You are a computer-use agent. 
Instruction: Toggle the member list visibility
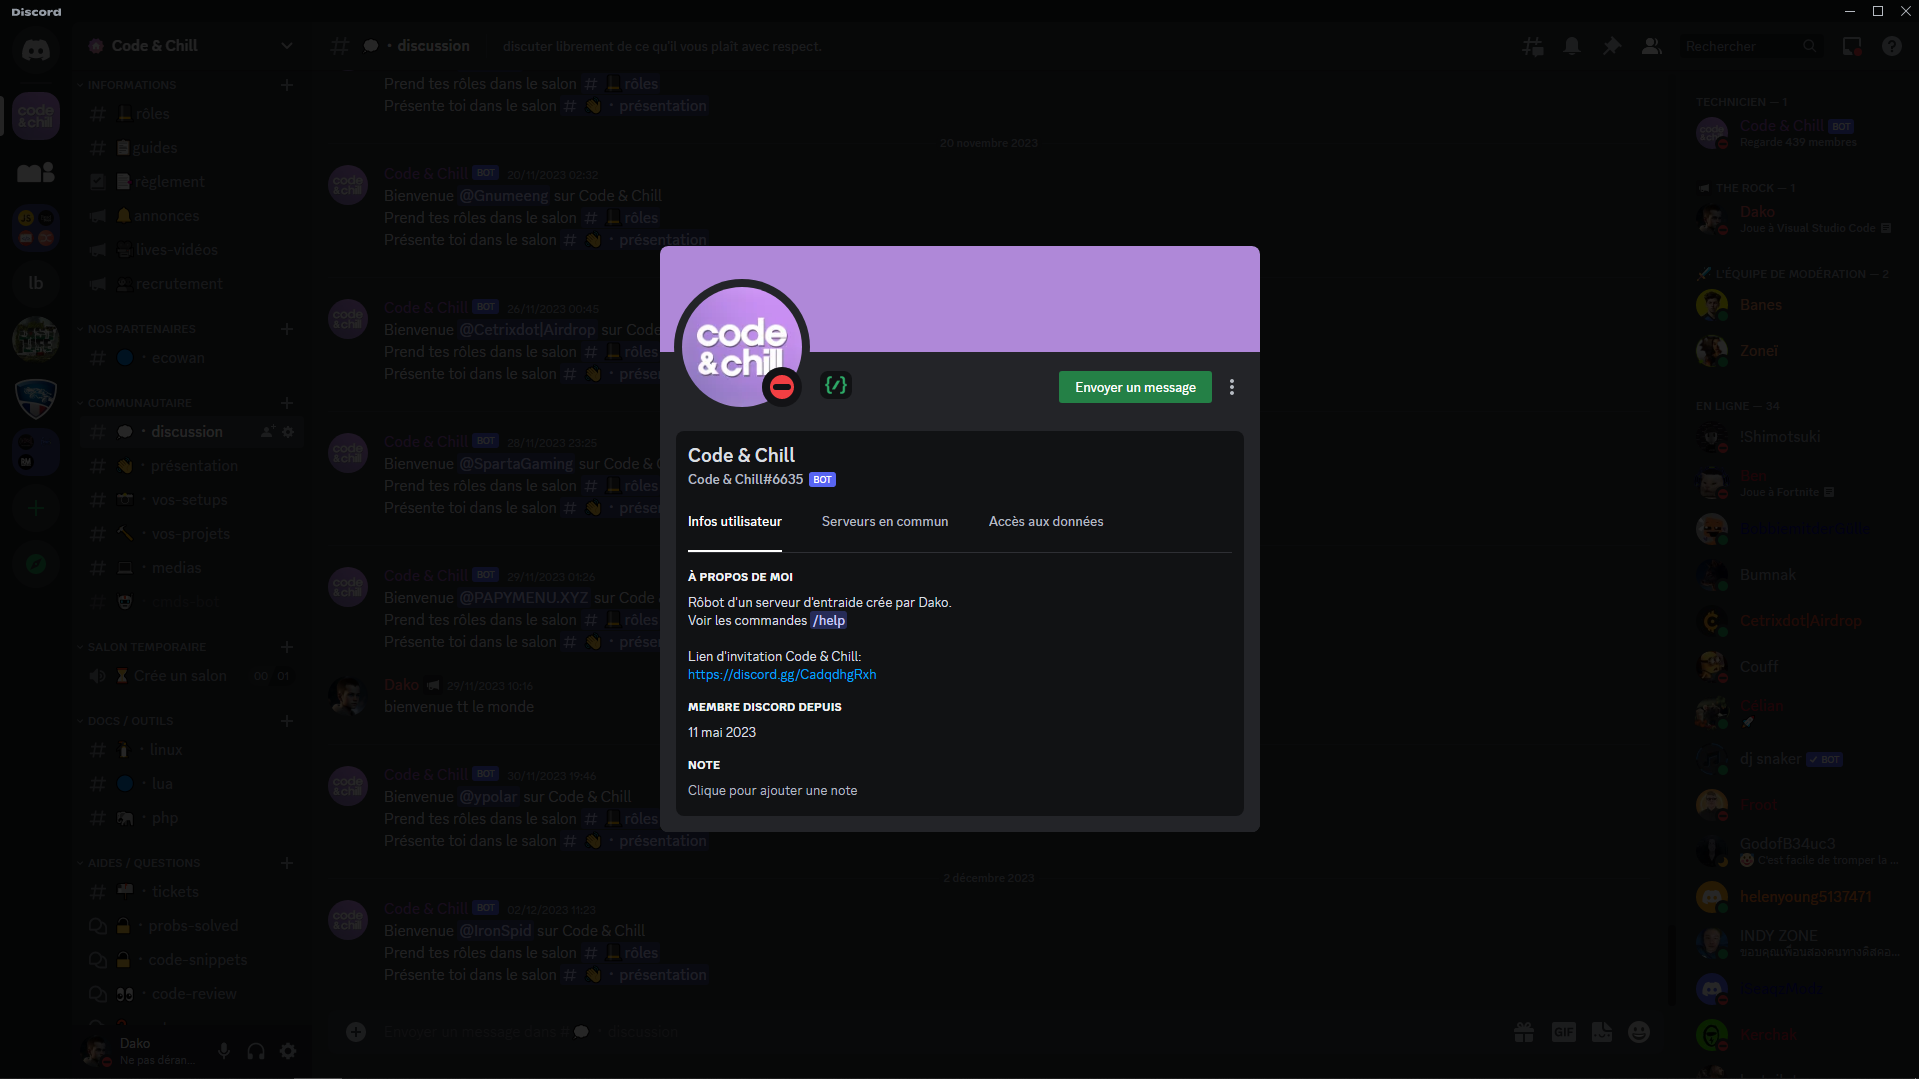click(1651, 46)
